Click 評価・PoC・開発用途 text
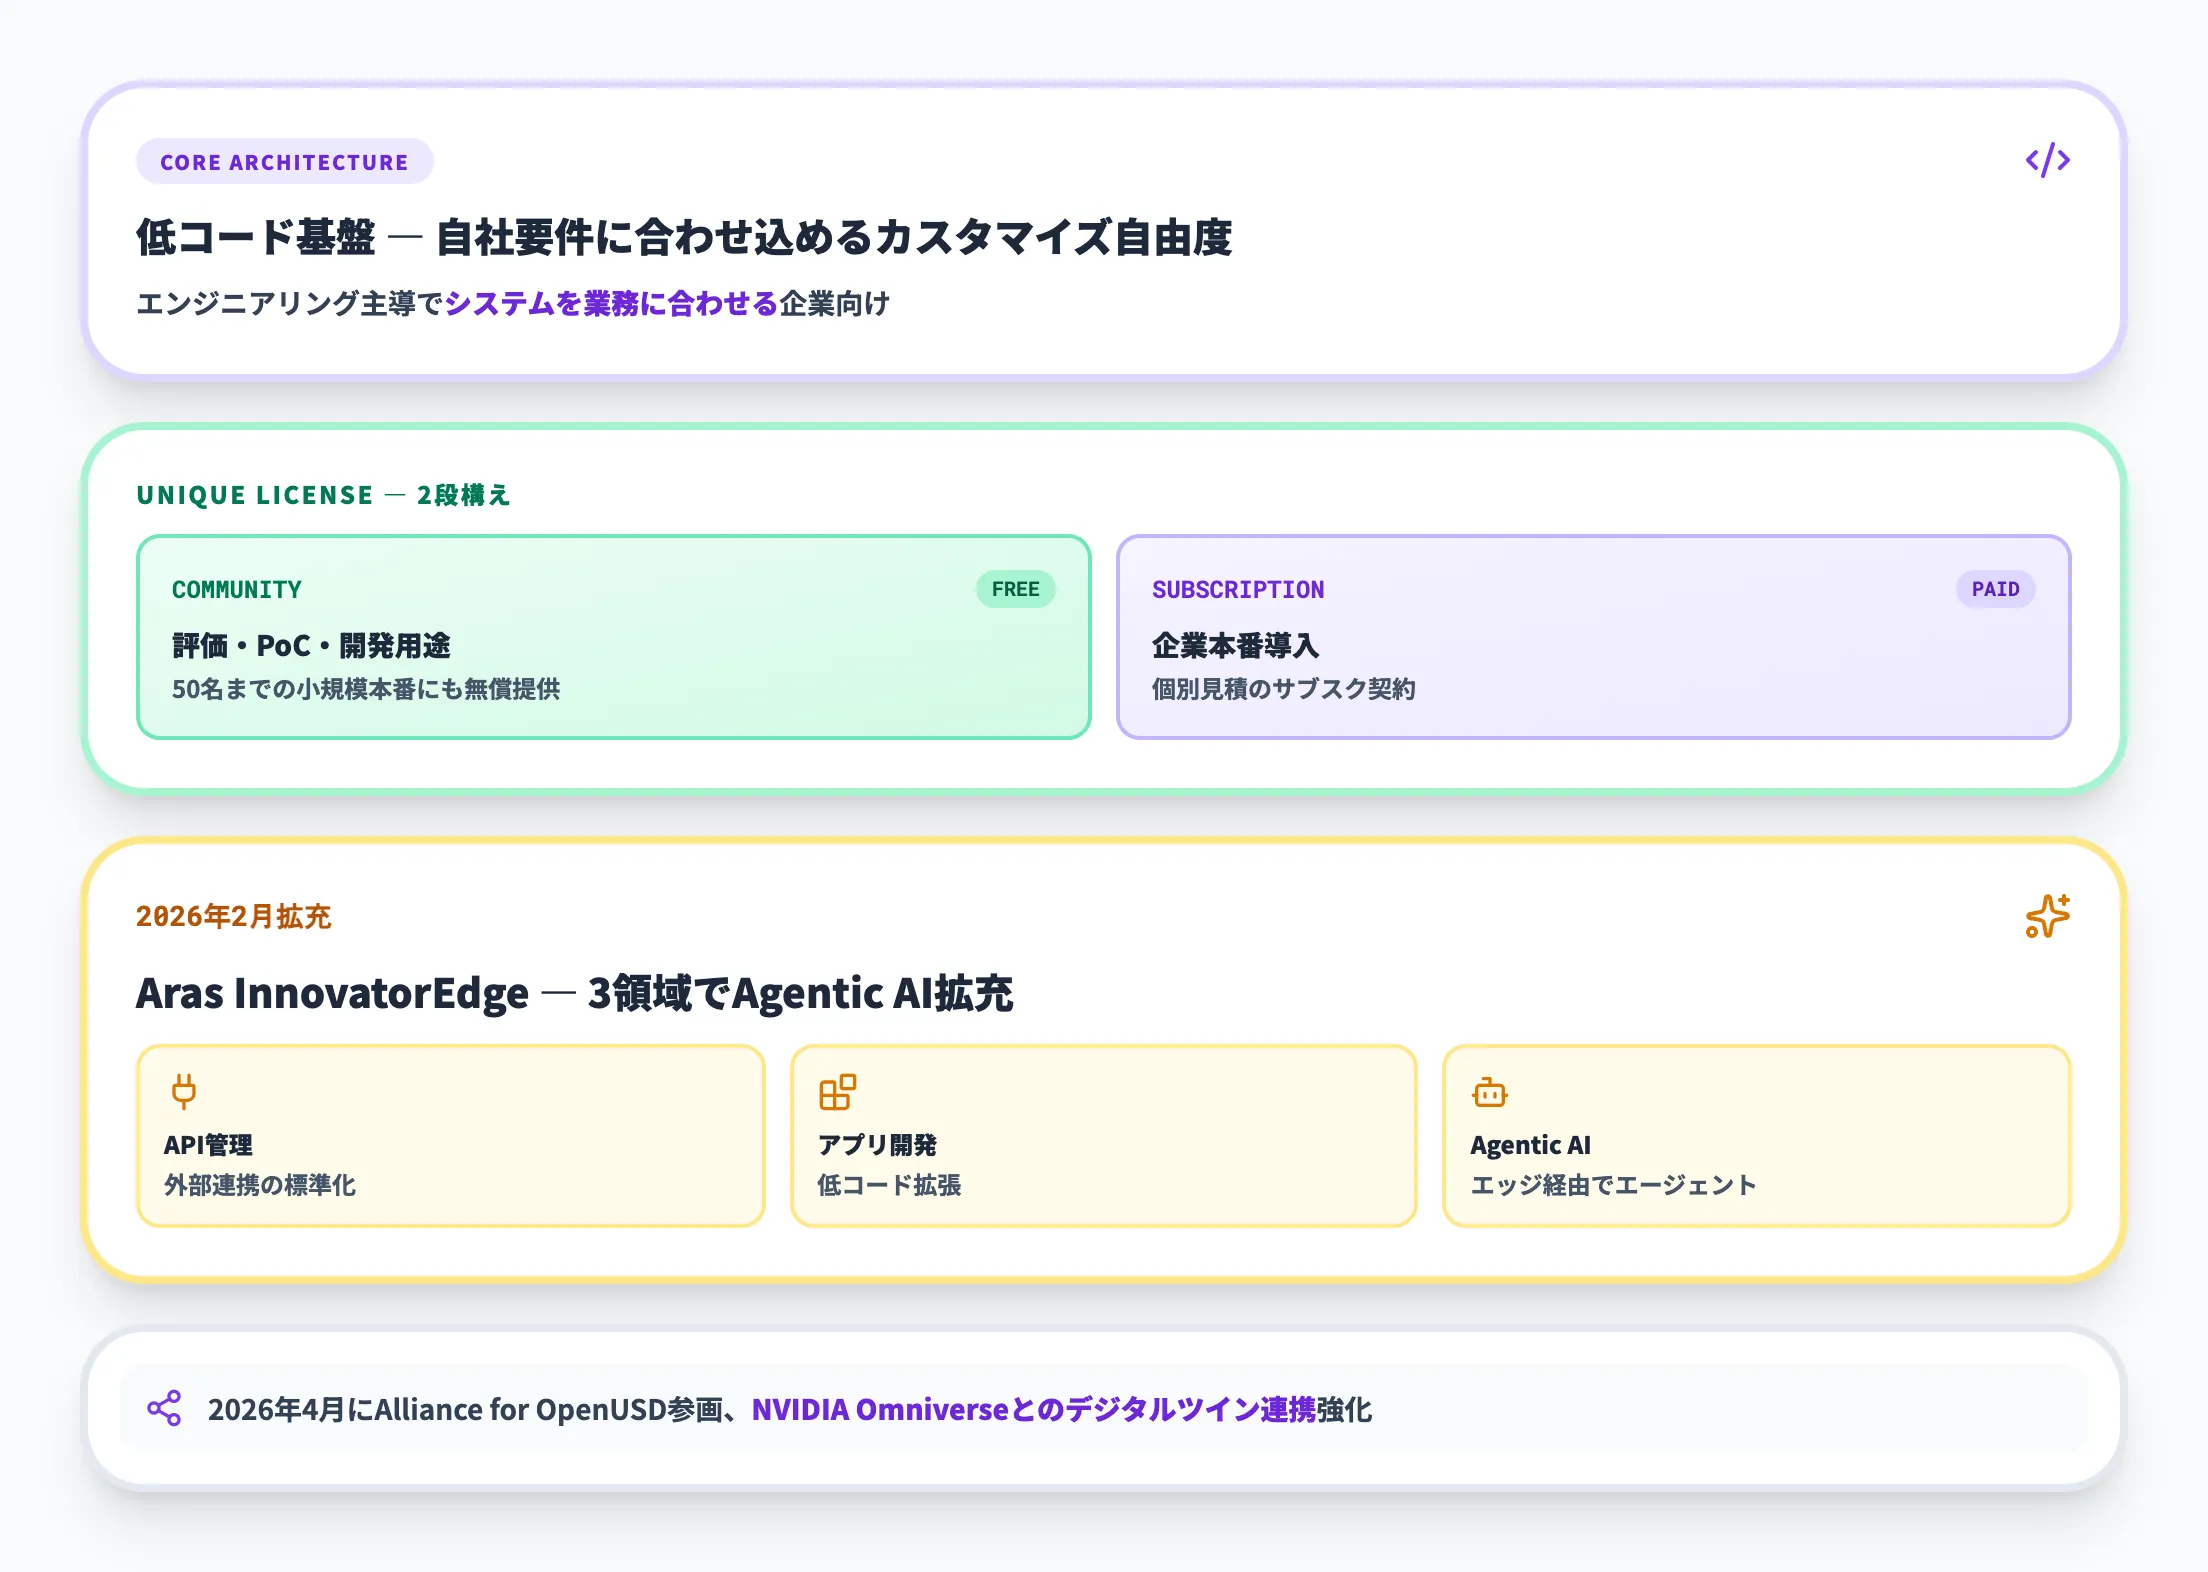The width and height of the screenshot is (2208, 1572). click(311, 646)
